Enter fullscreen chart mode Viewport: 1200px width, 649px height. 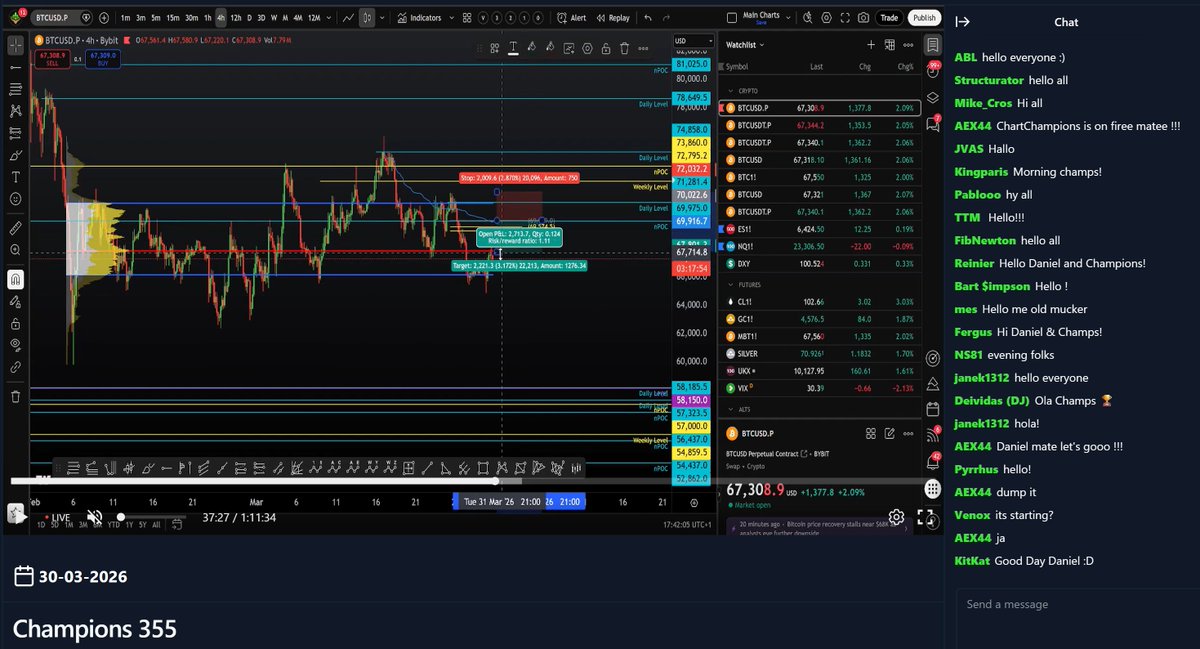pos(845,18)
